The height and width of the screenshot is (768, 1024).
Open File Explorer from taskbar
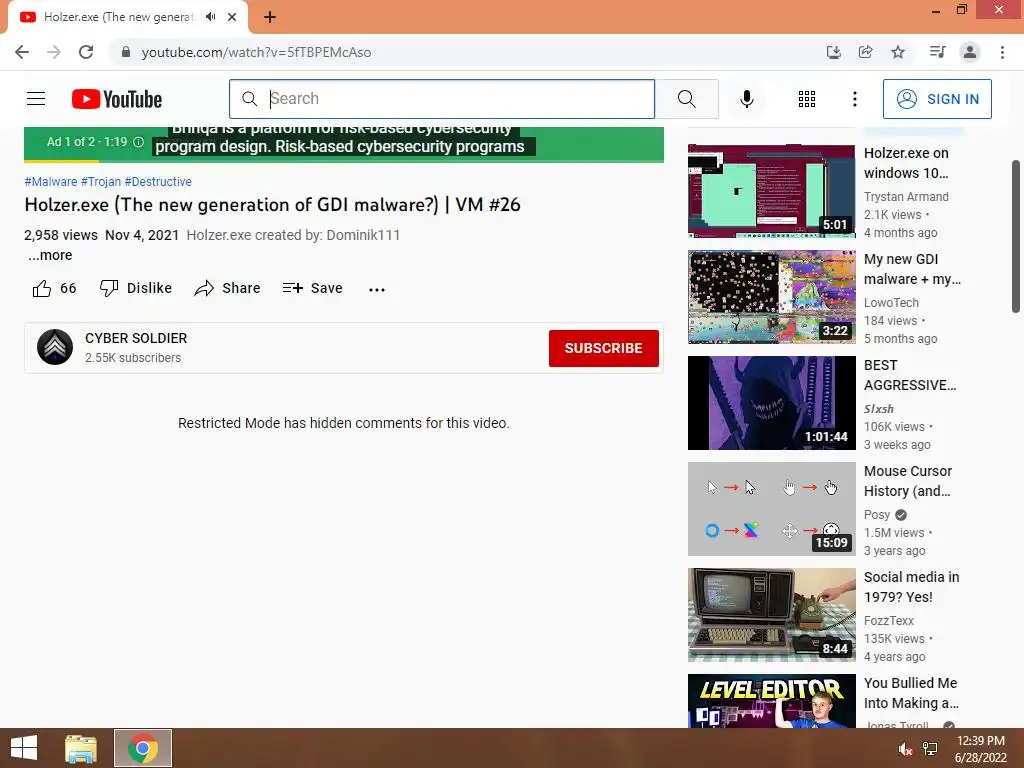(x=81, y=748)
